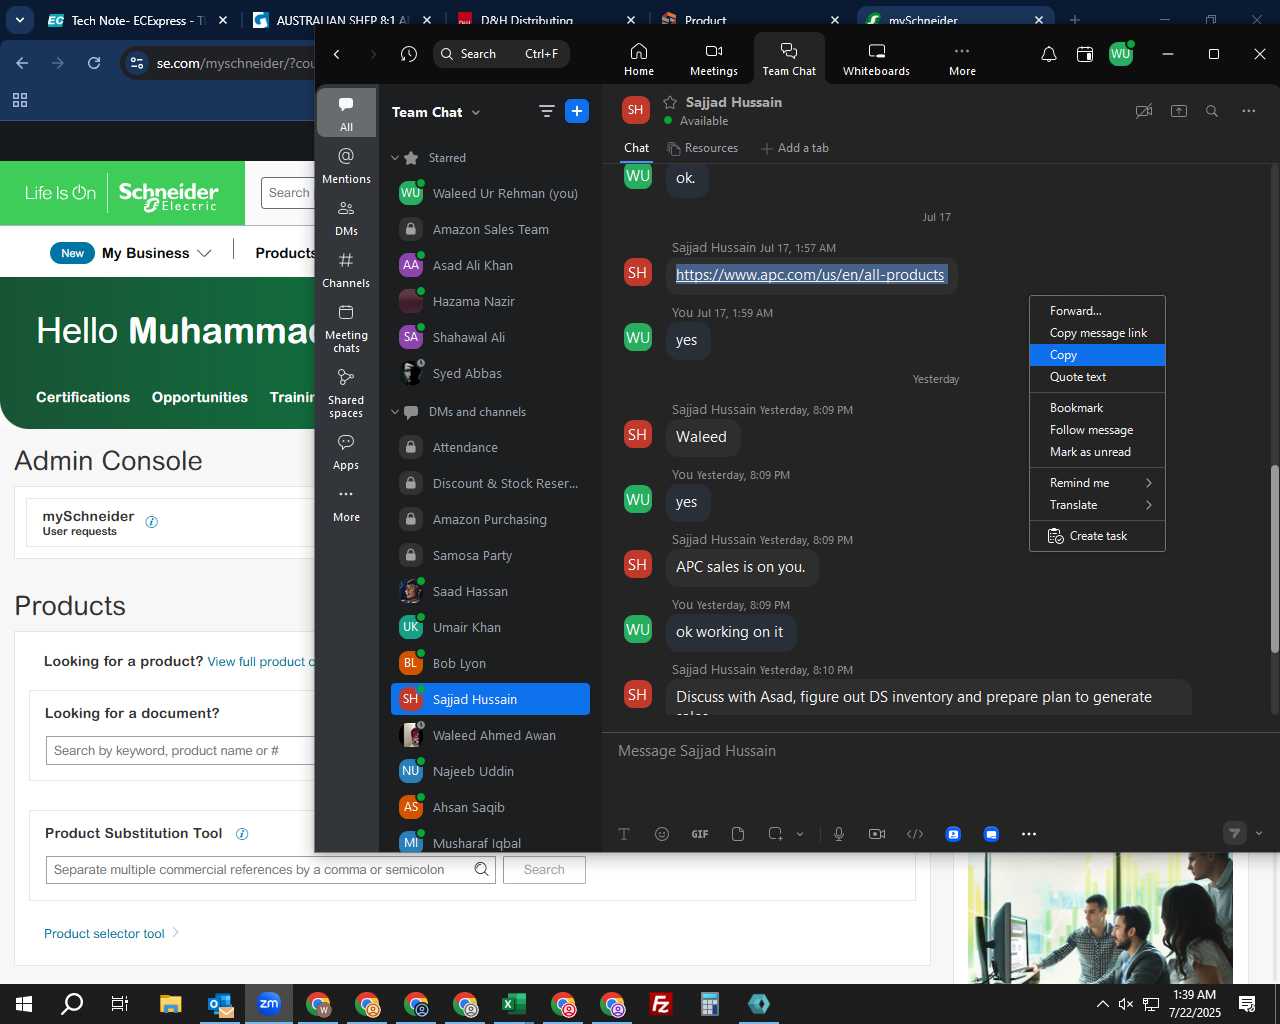This screenshot has height=1024, width=1280.
Task: Select the All sidebar item
Action: click(x=346, y=113)
